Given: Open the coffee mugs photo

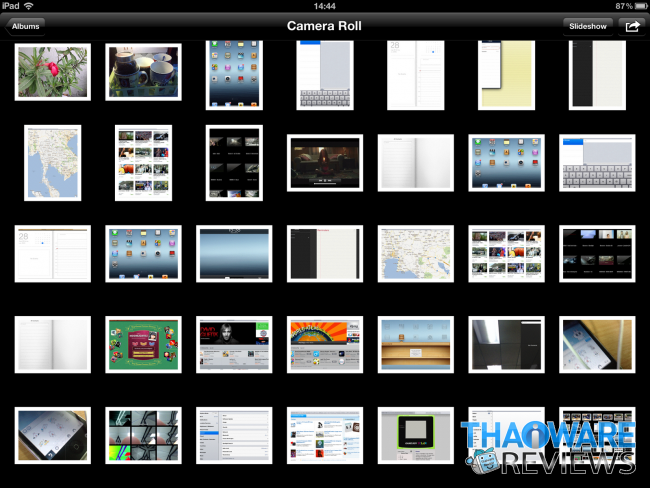Looking at the screenshot, I should (143, 72).
